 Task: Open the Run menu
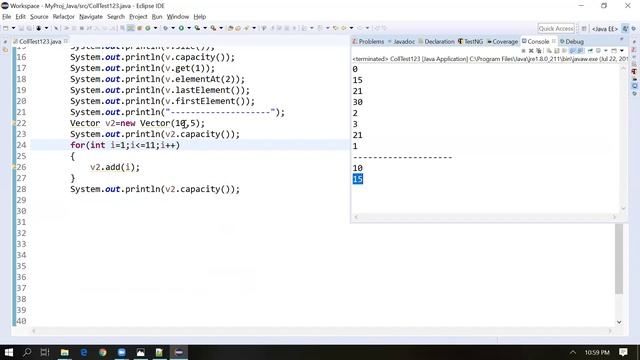(157, 17)
